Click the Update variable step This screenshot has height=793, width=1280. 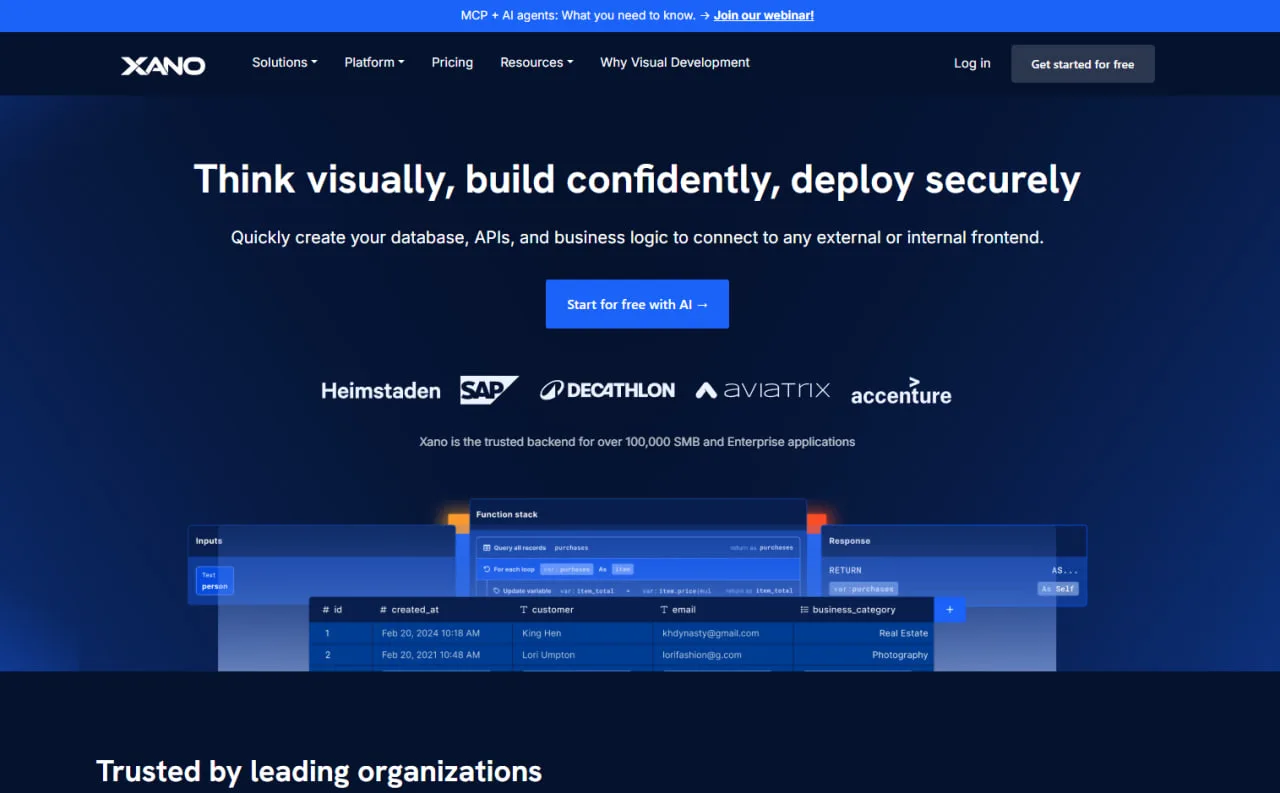[644, 590]
